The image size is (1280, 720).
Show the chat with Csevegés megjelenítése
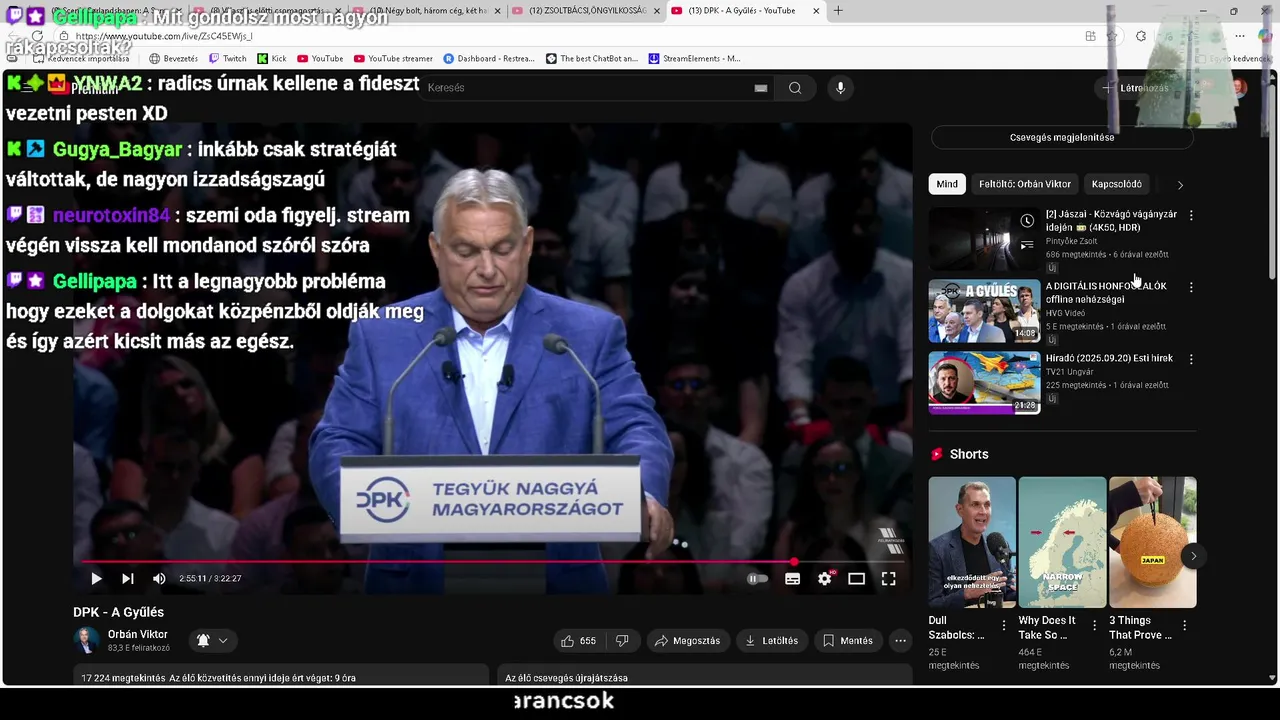click(1062, 138)
